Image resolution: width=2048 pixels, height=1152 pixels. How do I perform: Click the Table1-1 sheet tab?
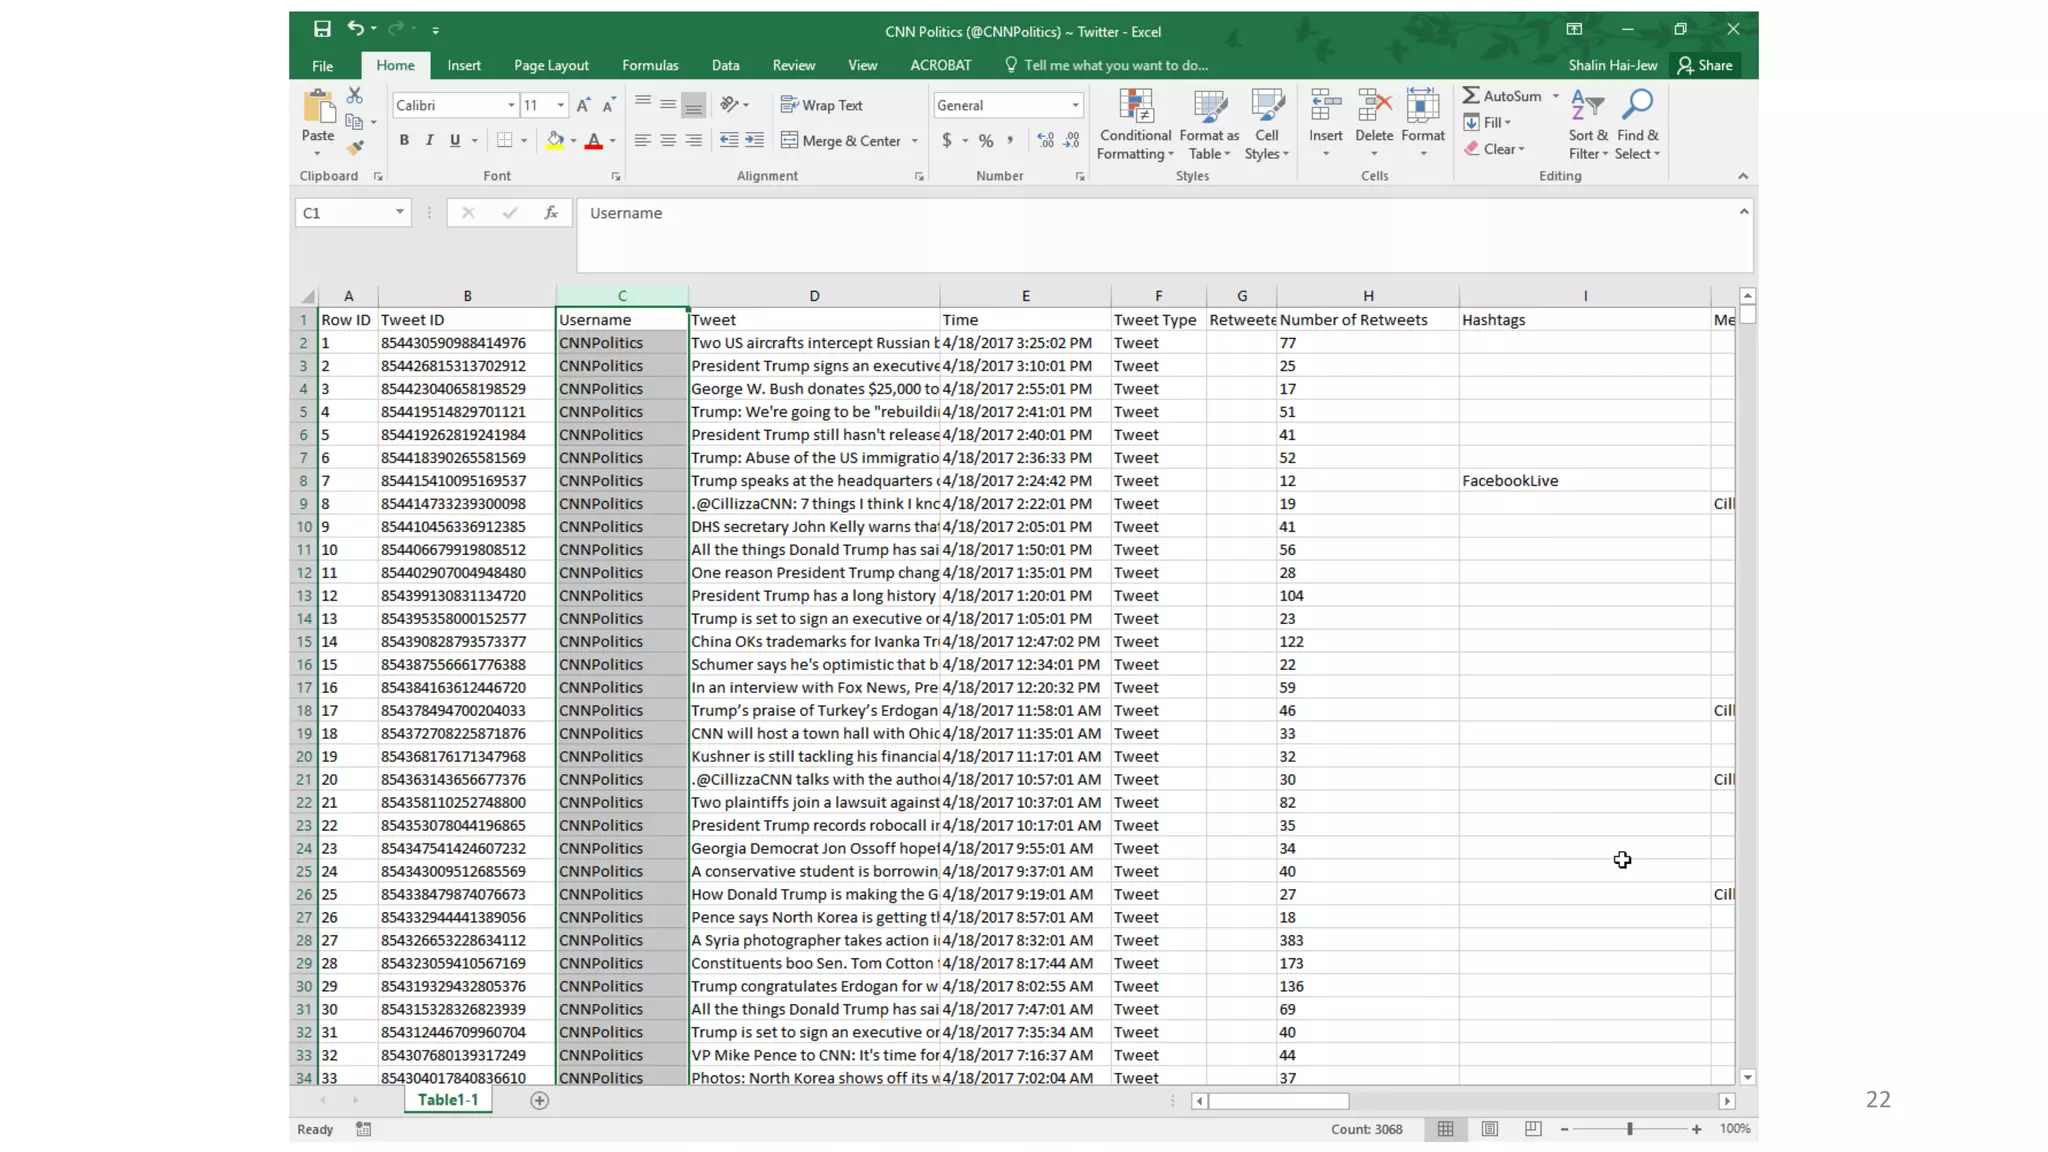(x=448, y=1100)
